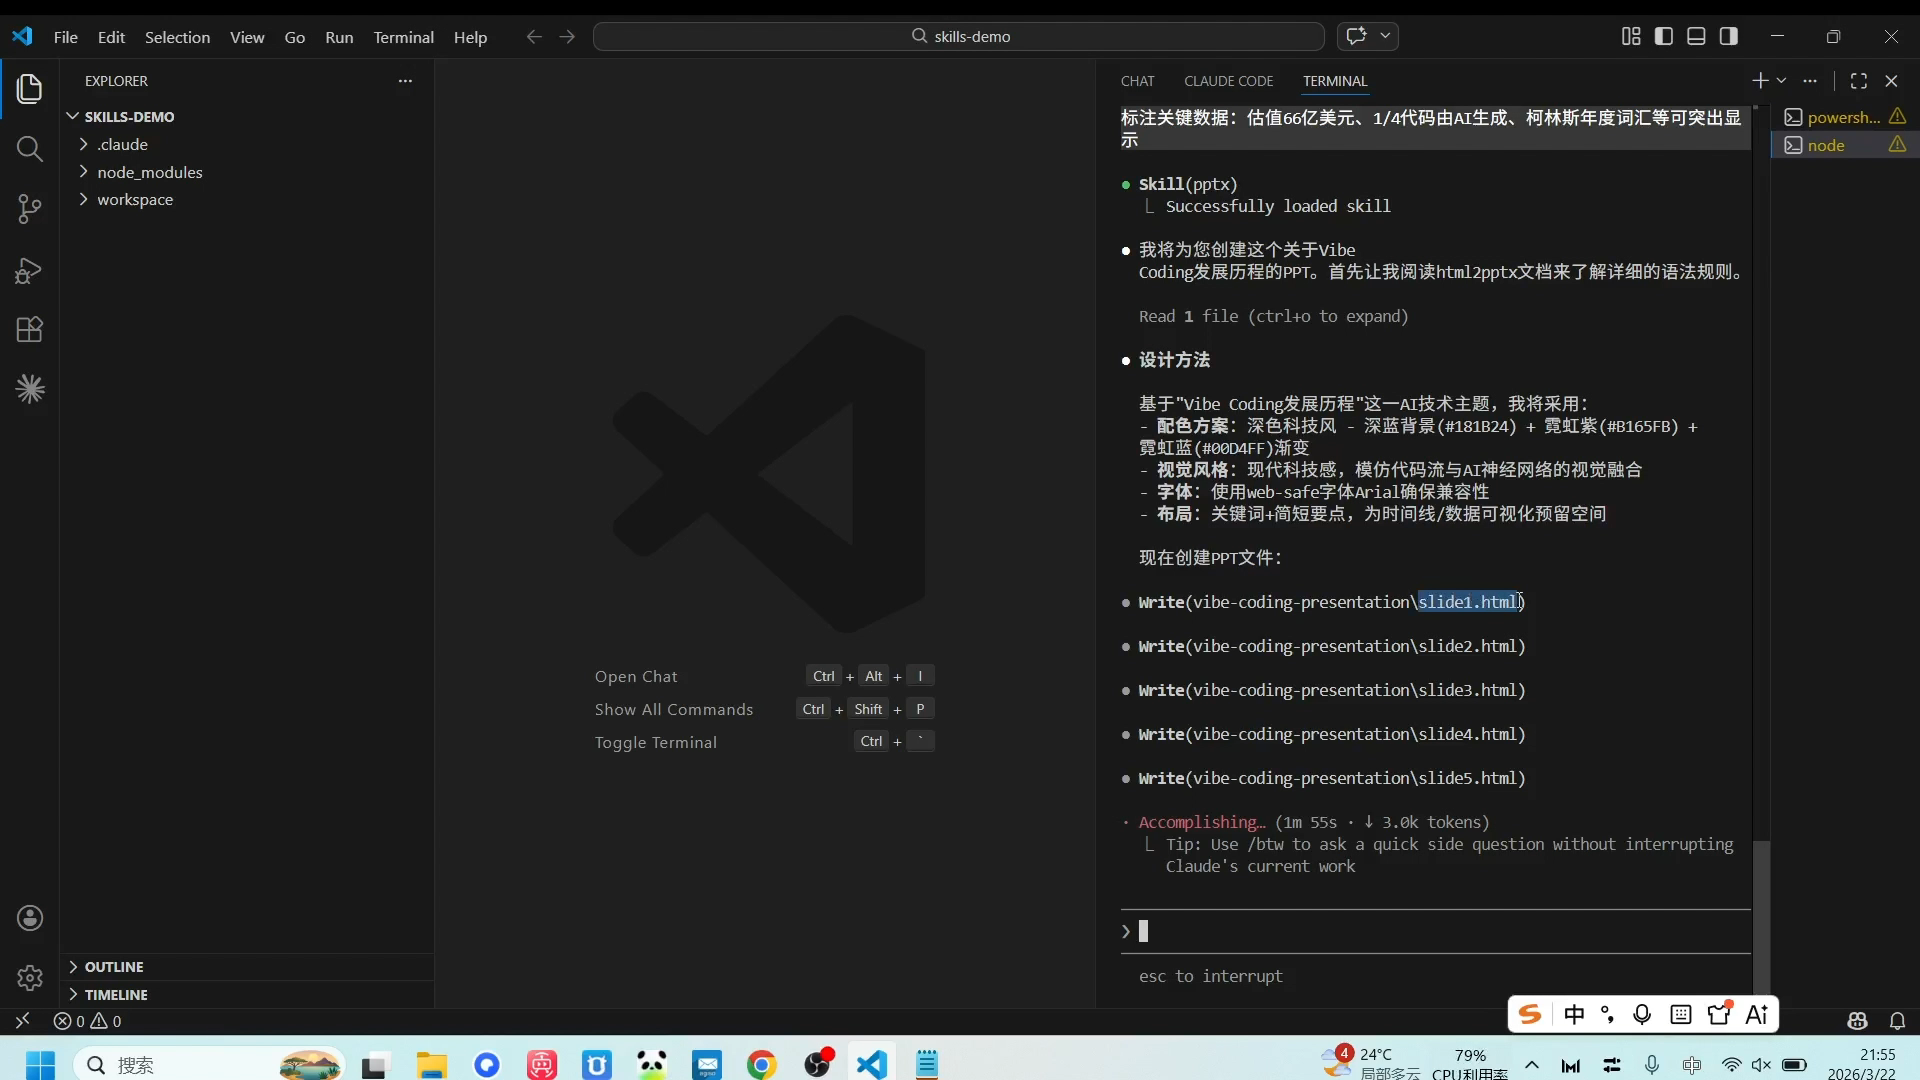Open Source Control view
1920x1080 pixels.
click(30, 210)
